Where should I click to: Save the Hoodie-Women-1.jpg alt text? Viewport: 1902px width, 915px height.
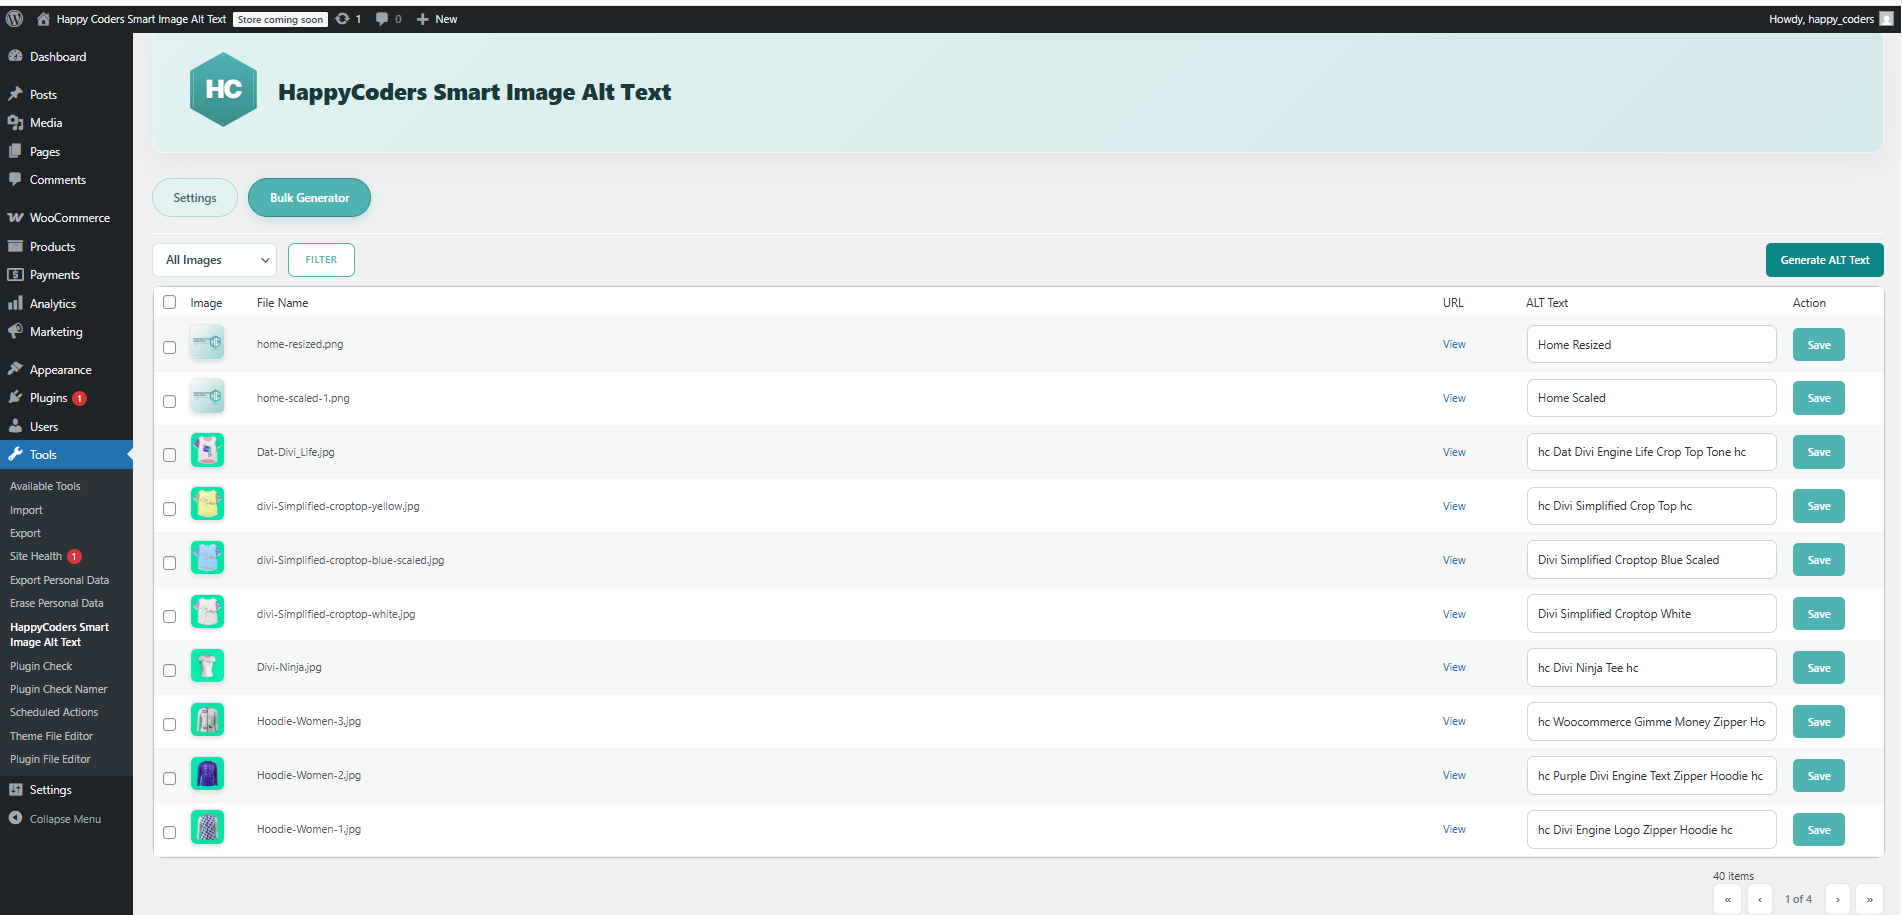click(x=1818, y=830)
